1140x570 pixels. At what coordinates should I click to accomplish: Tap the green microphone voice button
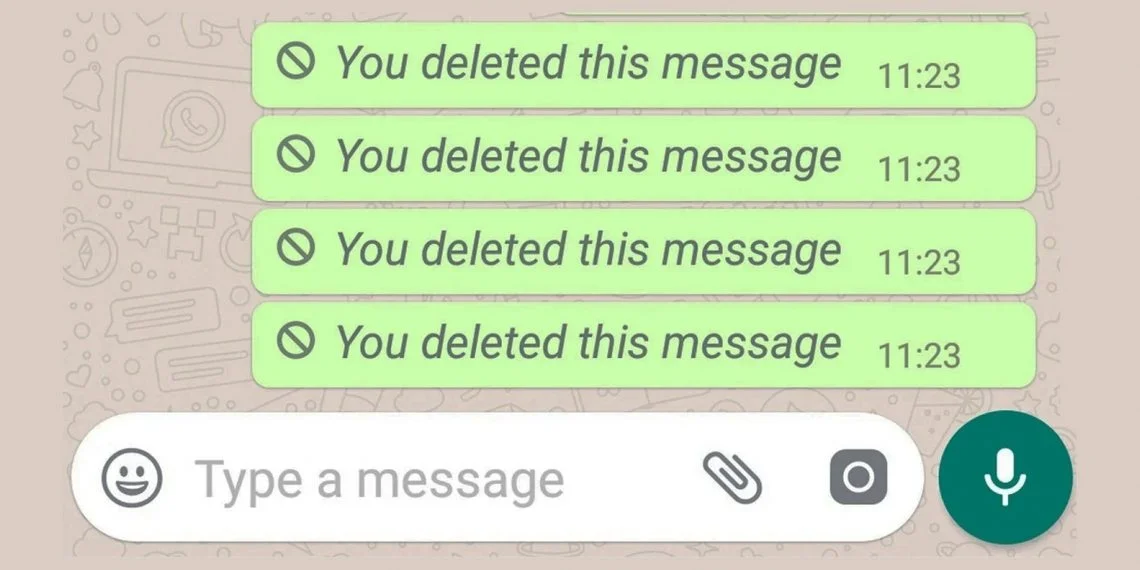pyautogui.click(x=1005, y=477)
